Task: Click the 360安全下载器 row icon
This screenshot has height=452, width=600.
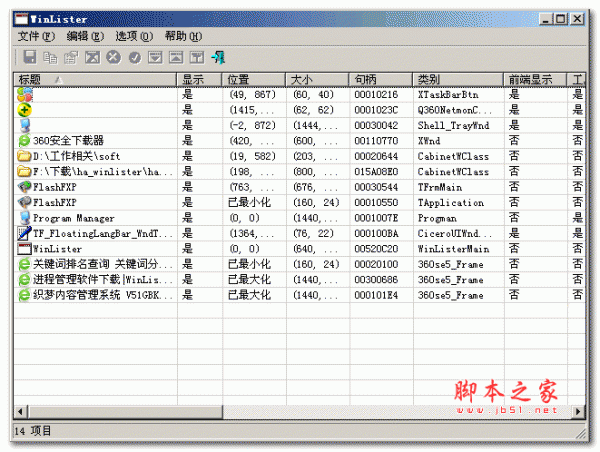Action: (24, 141)
